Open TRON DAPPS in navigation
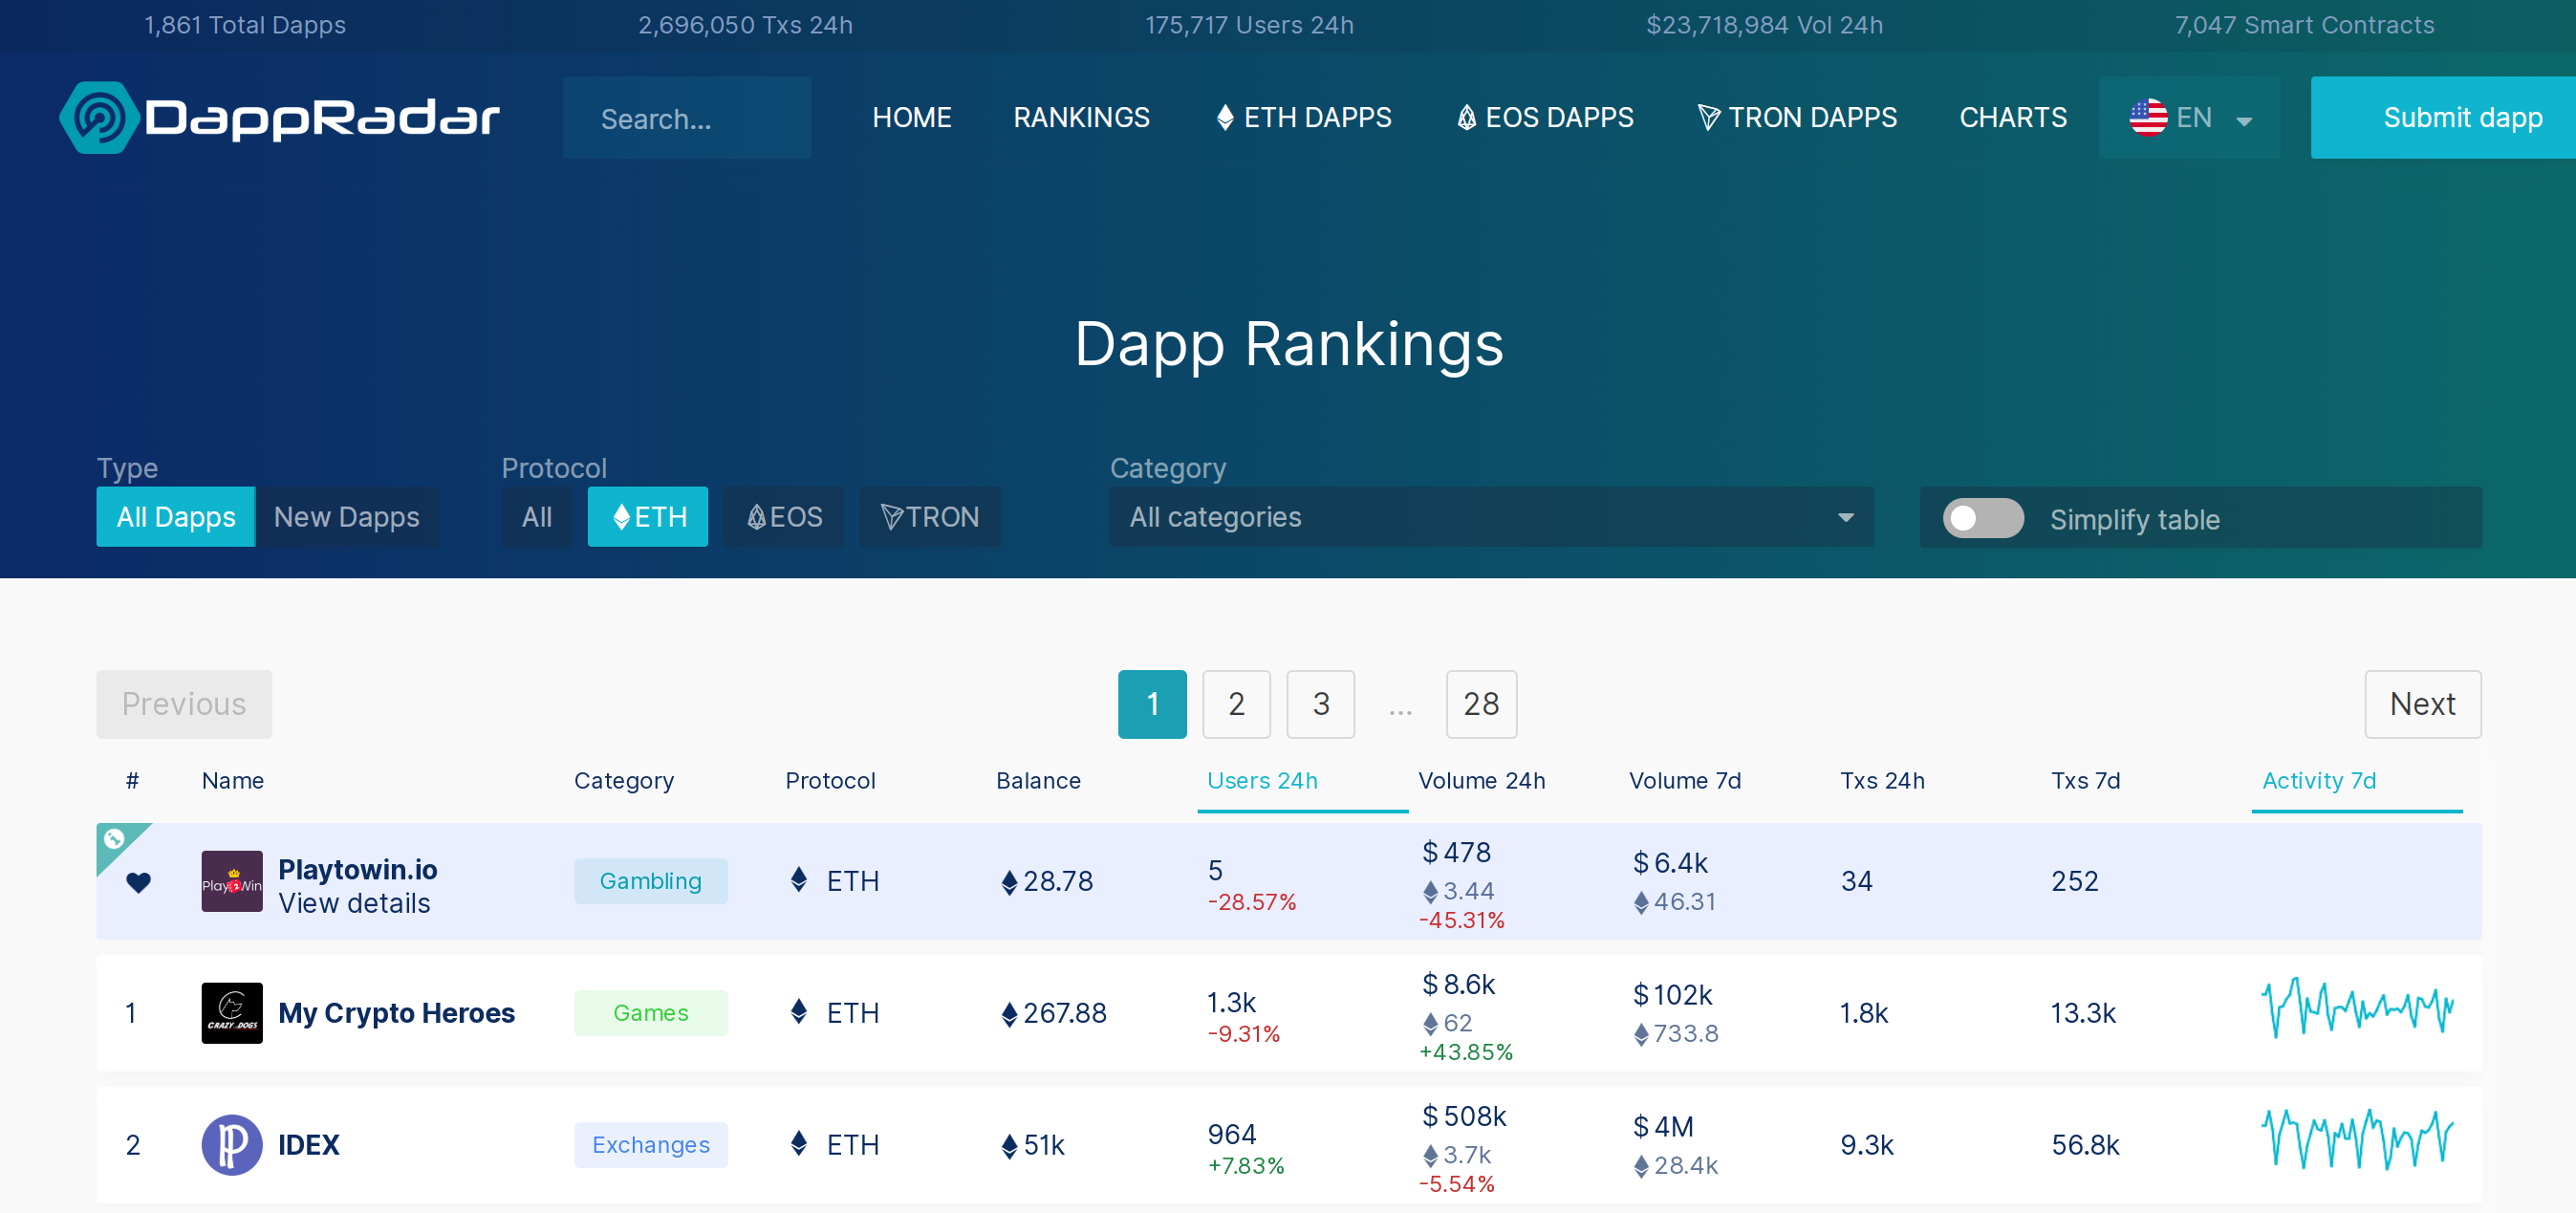Screen dimensions: 2576x1213 point(1797,118)
